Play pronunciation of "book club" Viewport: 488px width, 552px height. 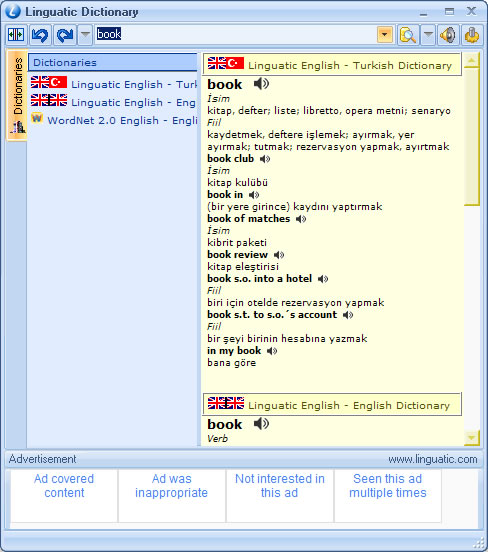(265, 159)
